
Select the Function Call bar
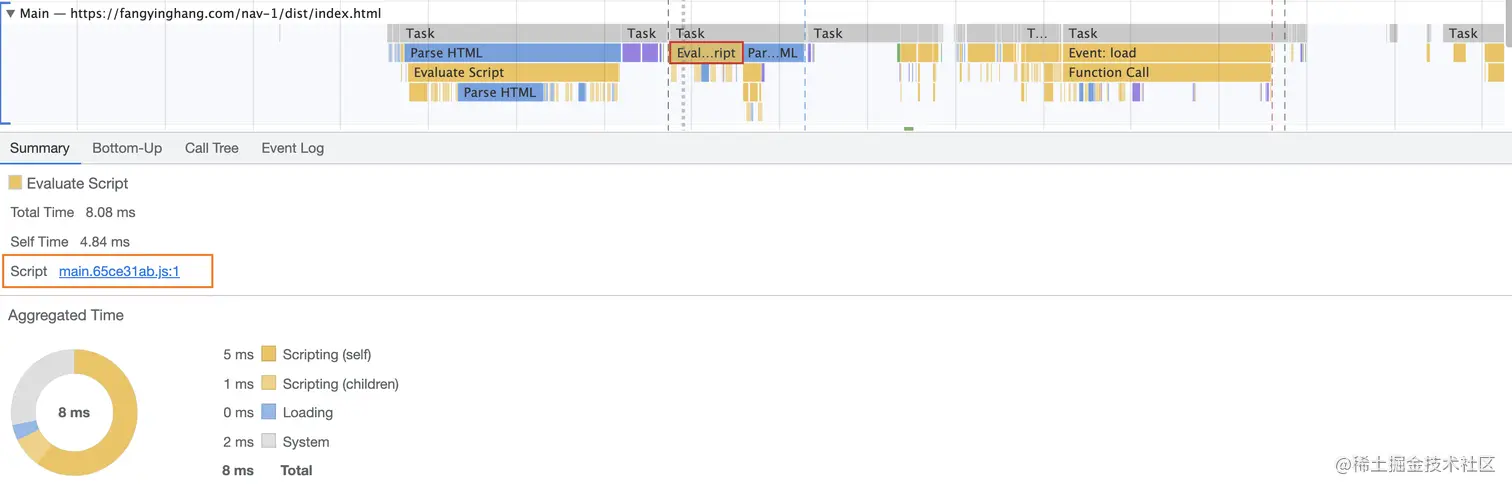click(x=1167, y=72)
